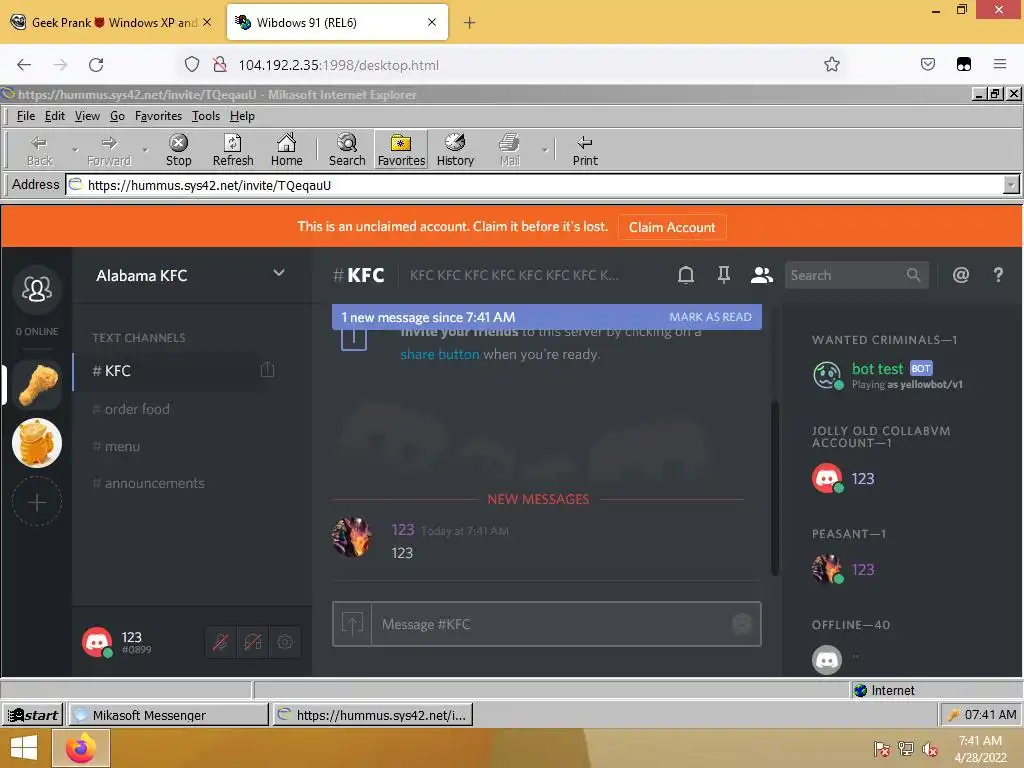
Task: Click the Mail toolbar icon
Action: pos(509,150)
